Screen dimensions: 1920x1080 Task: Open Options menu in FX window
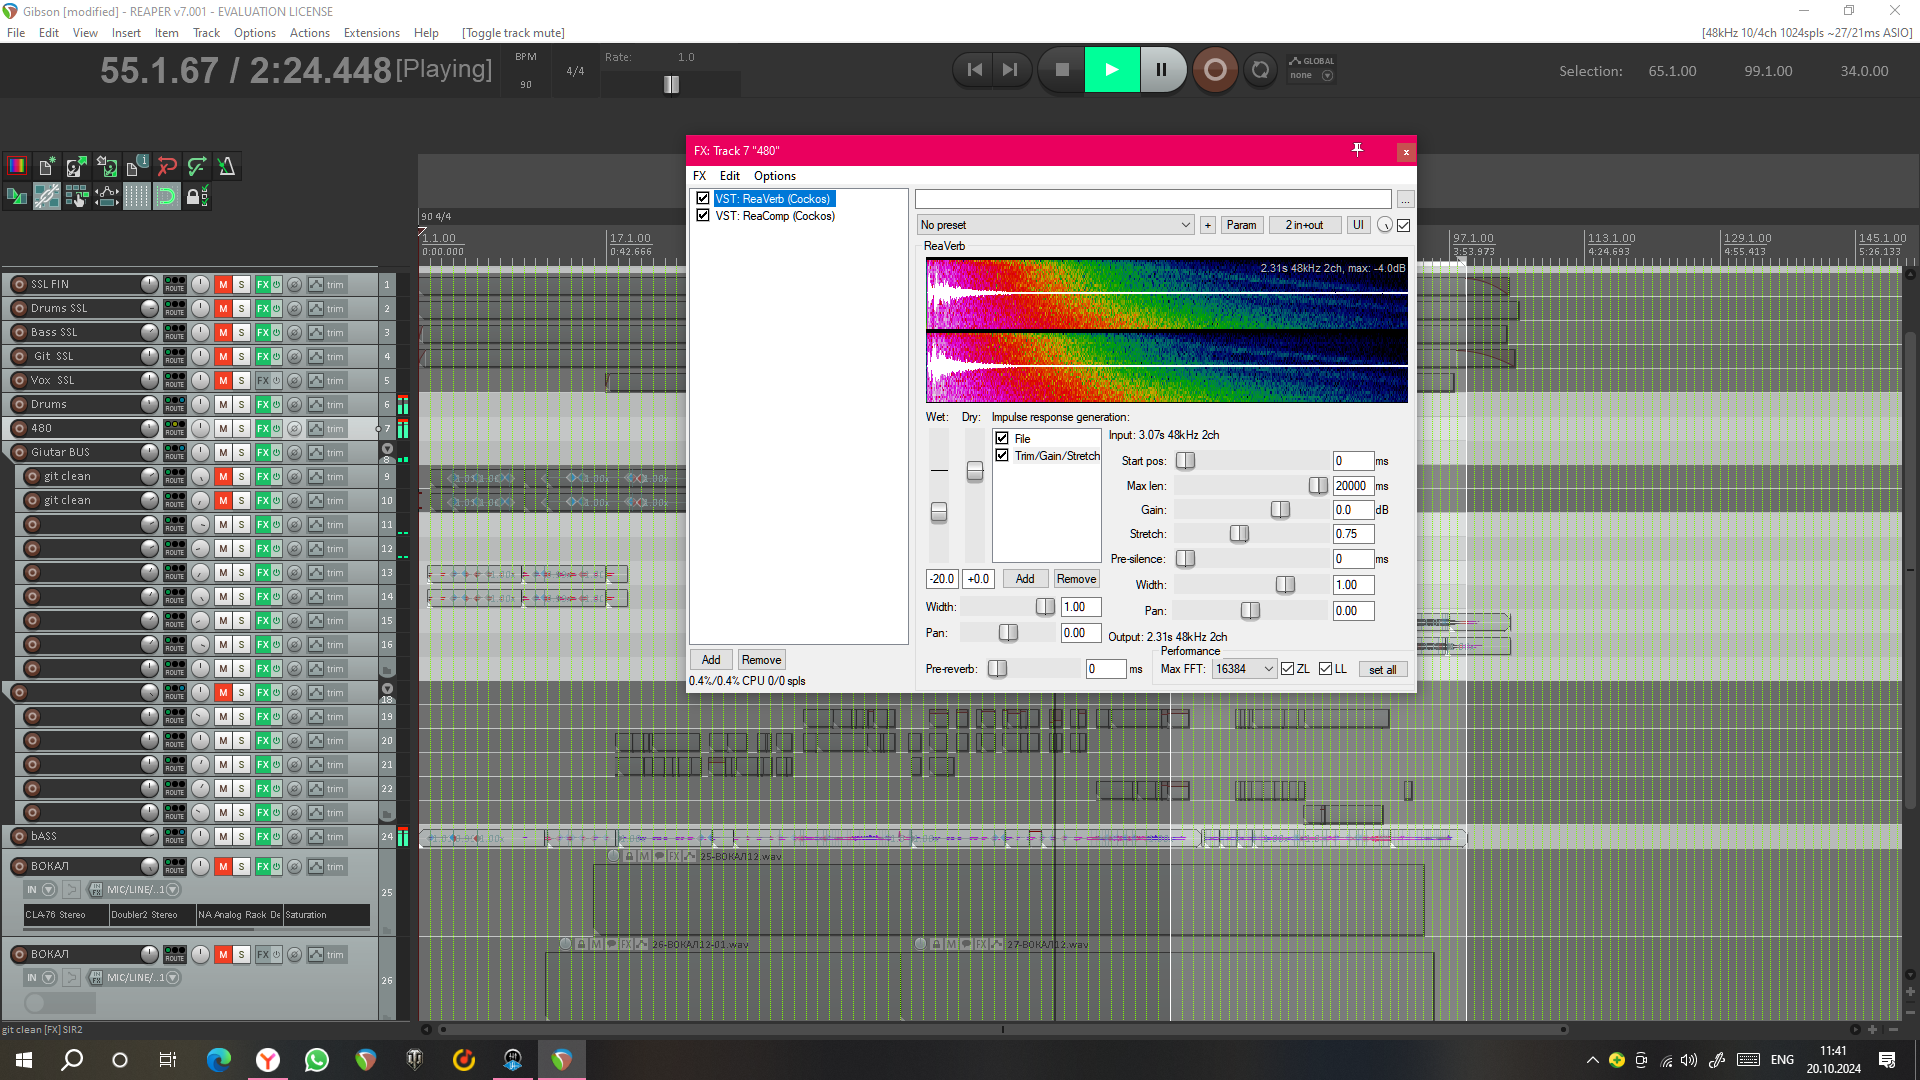(x=775, y=176)
